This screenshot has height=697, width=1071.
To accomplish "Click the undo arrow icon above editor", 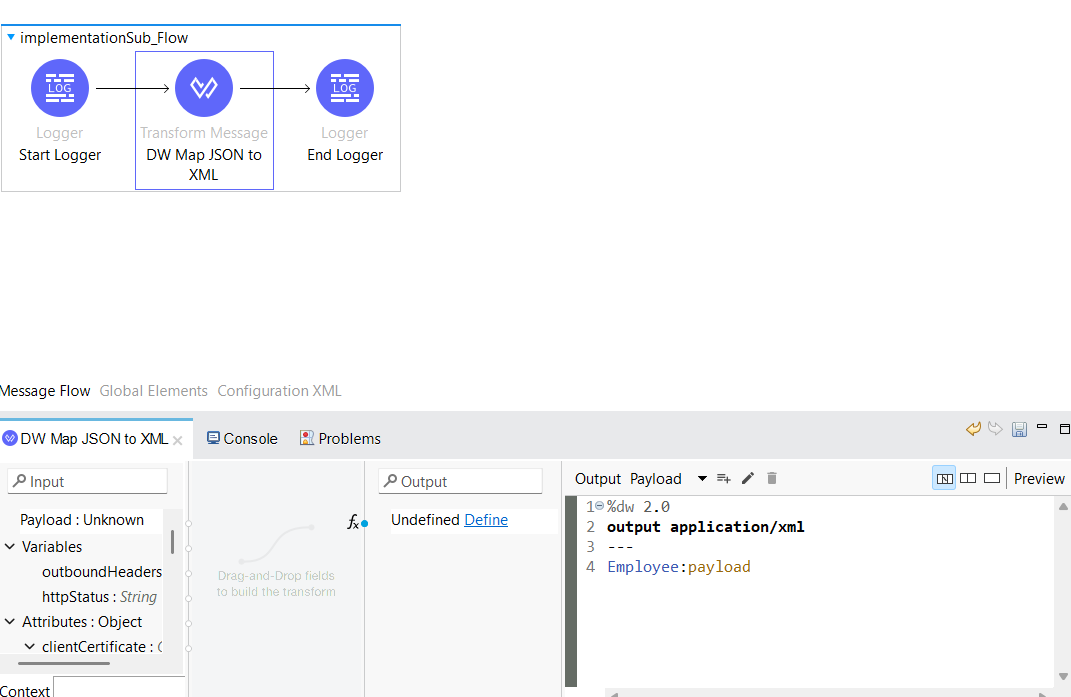I will coord(973,428).
